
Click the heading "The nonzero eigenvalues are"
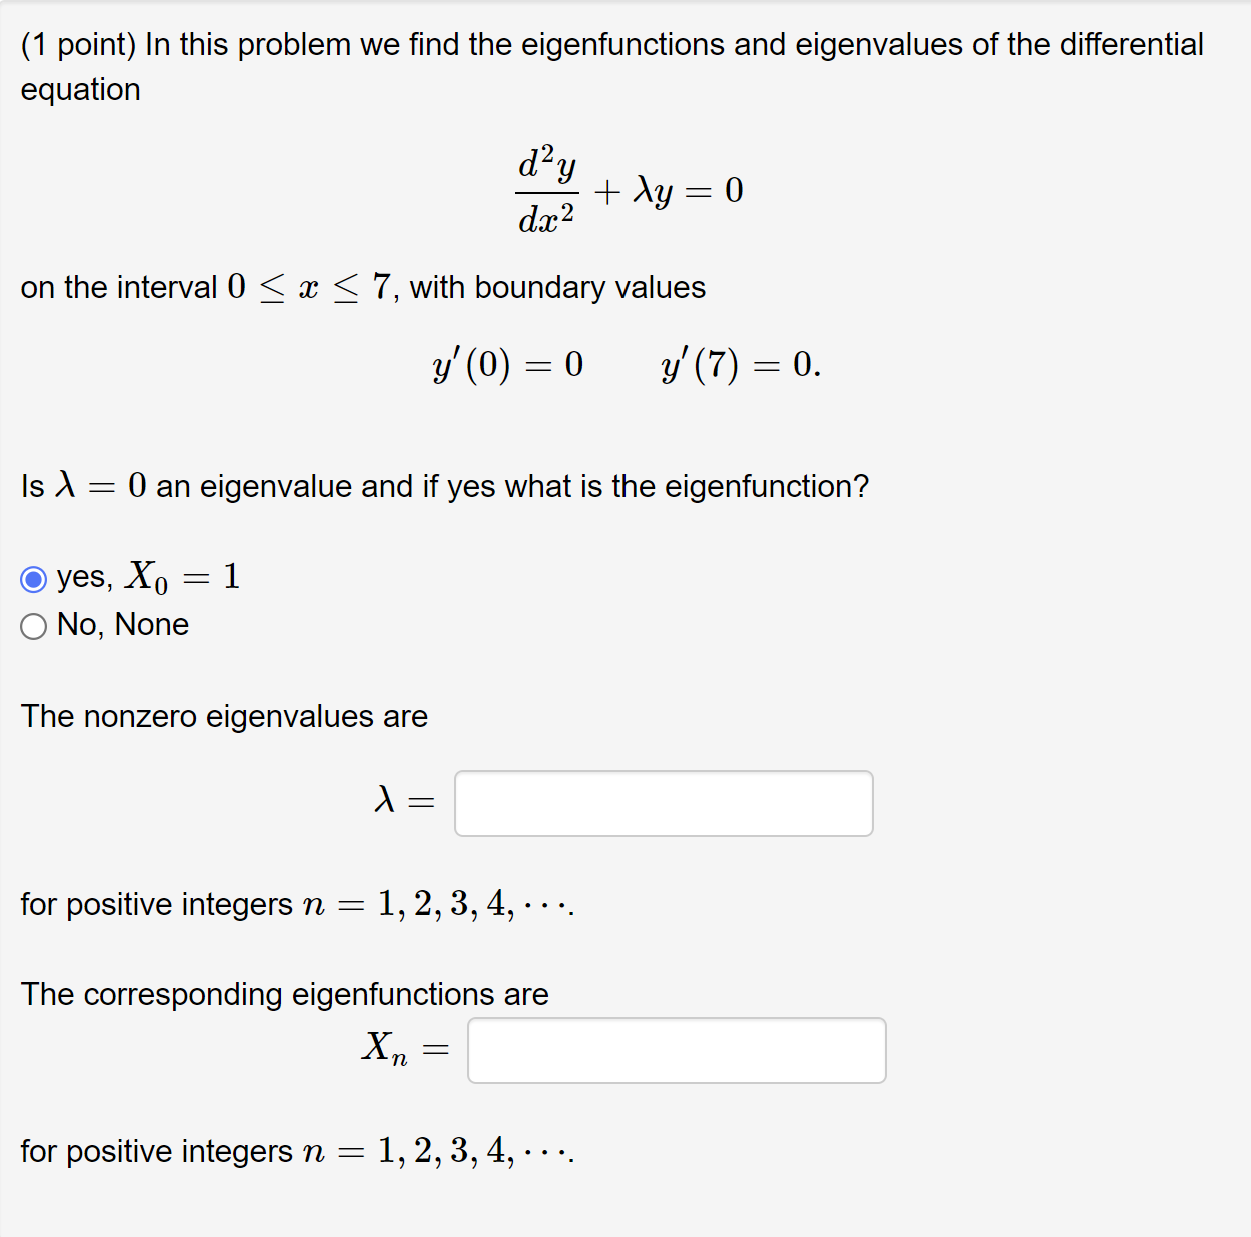tap(224, 716)
